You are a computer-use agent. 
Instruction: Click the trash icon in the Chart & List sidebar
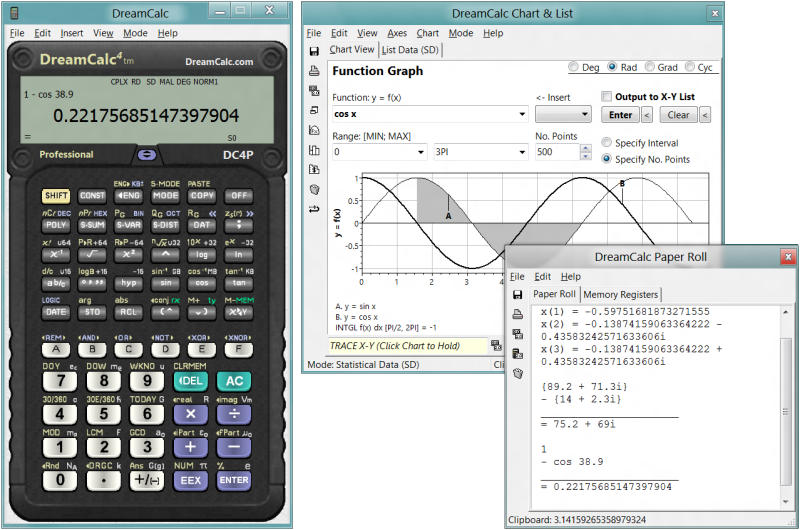point(314,189)
